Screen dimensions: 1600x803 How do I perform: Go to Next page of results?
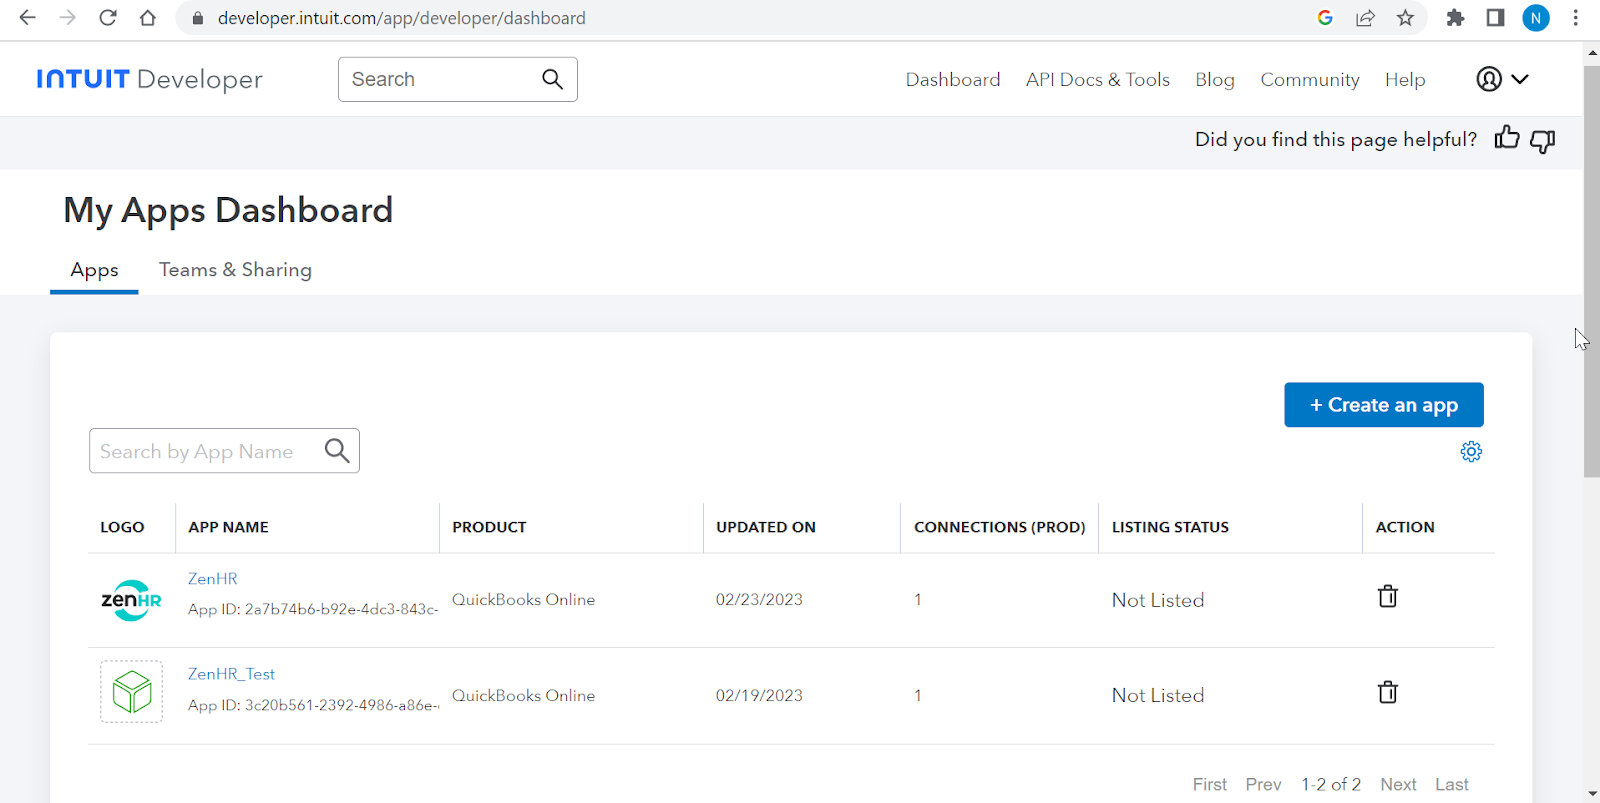point(1398,784)
